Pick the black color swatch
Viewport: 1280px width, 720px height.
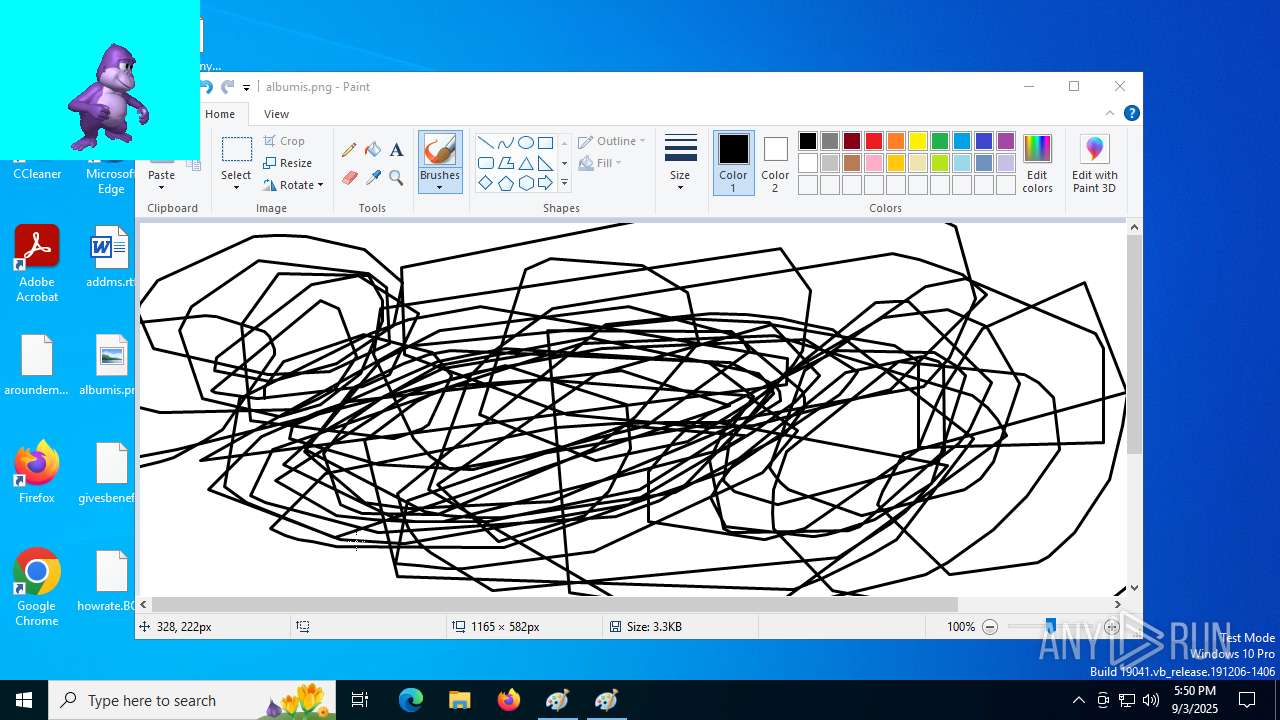[808, 141]
